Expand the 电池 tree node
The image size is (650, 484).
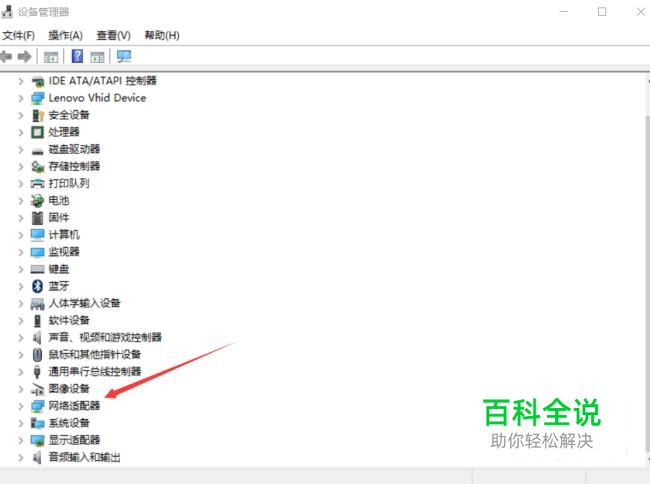click(x=21, y=201)
